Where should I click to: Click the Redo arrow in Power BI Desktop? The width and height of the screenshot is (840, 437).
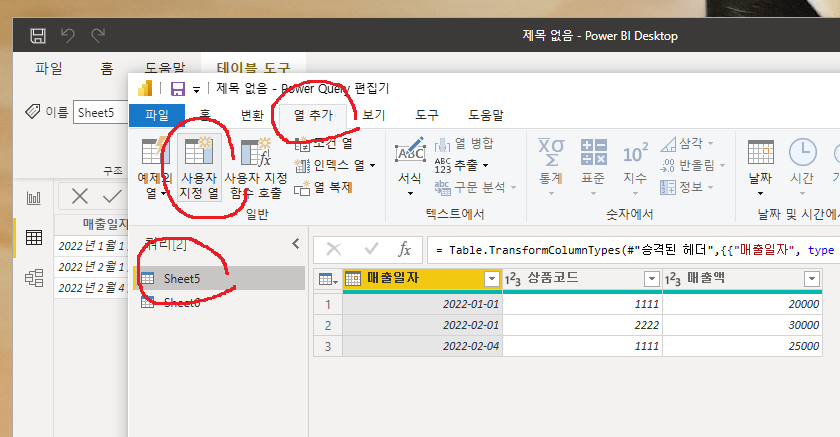point(98,36)
